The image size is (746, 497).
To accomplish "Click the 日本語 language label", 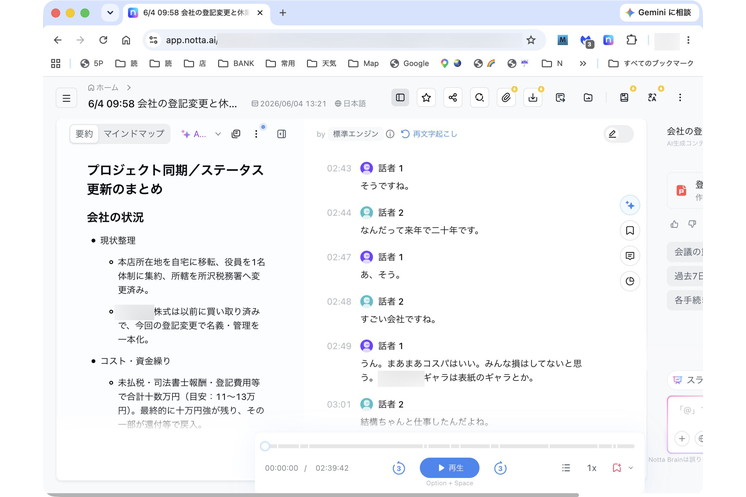I will pos(350,104).
